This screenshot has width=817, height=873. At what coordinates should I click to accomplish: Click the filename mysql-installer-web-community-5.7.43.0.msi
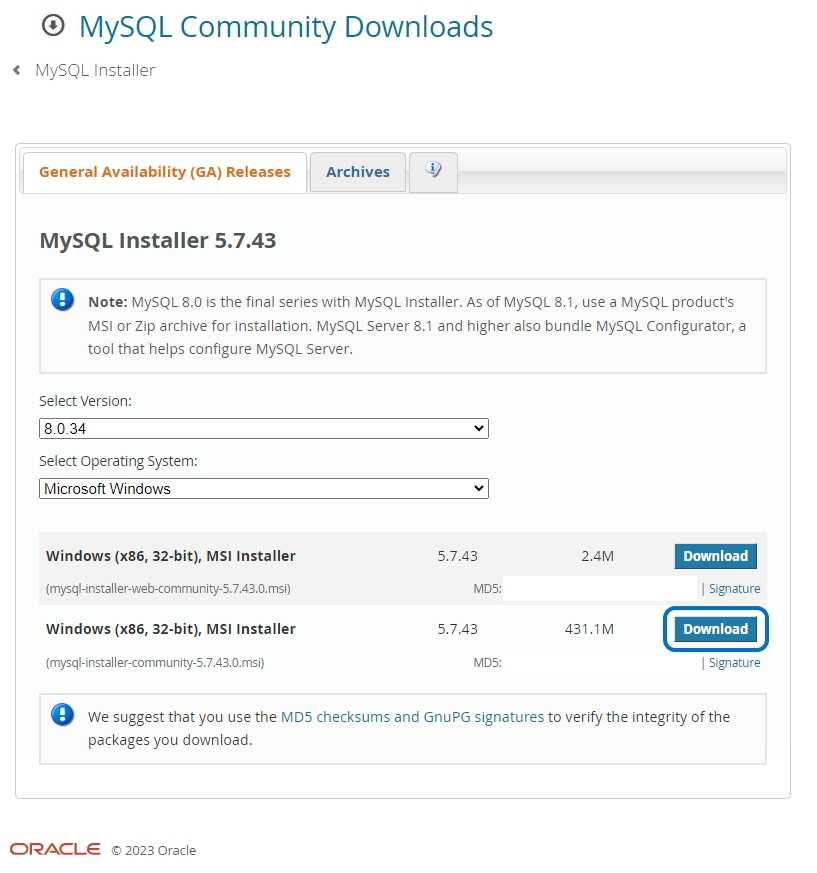(168, 588)
